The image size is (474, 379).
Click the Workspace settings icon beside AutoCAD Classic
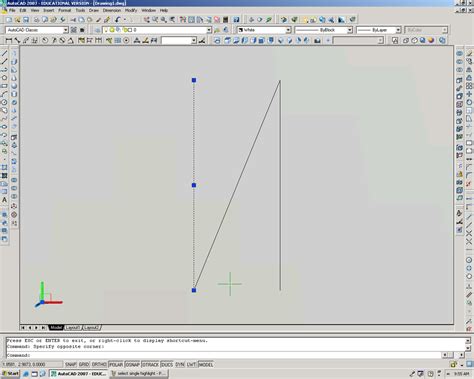[x=74, y=30]
